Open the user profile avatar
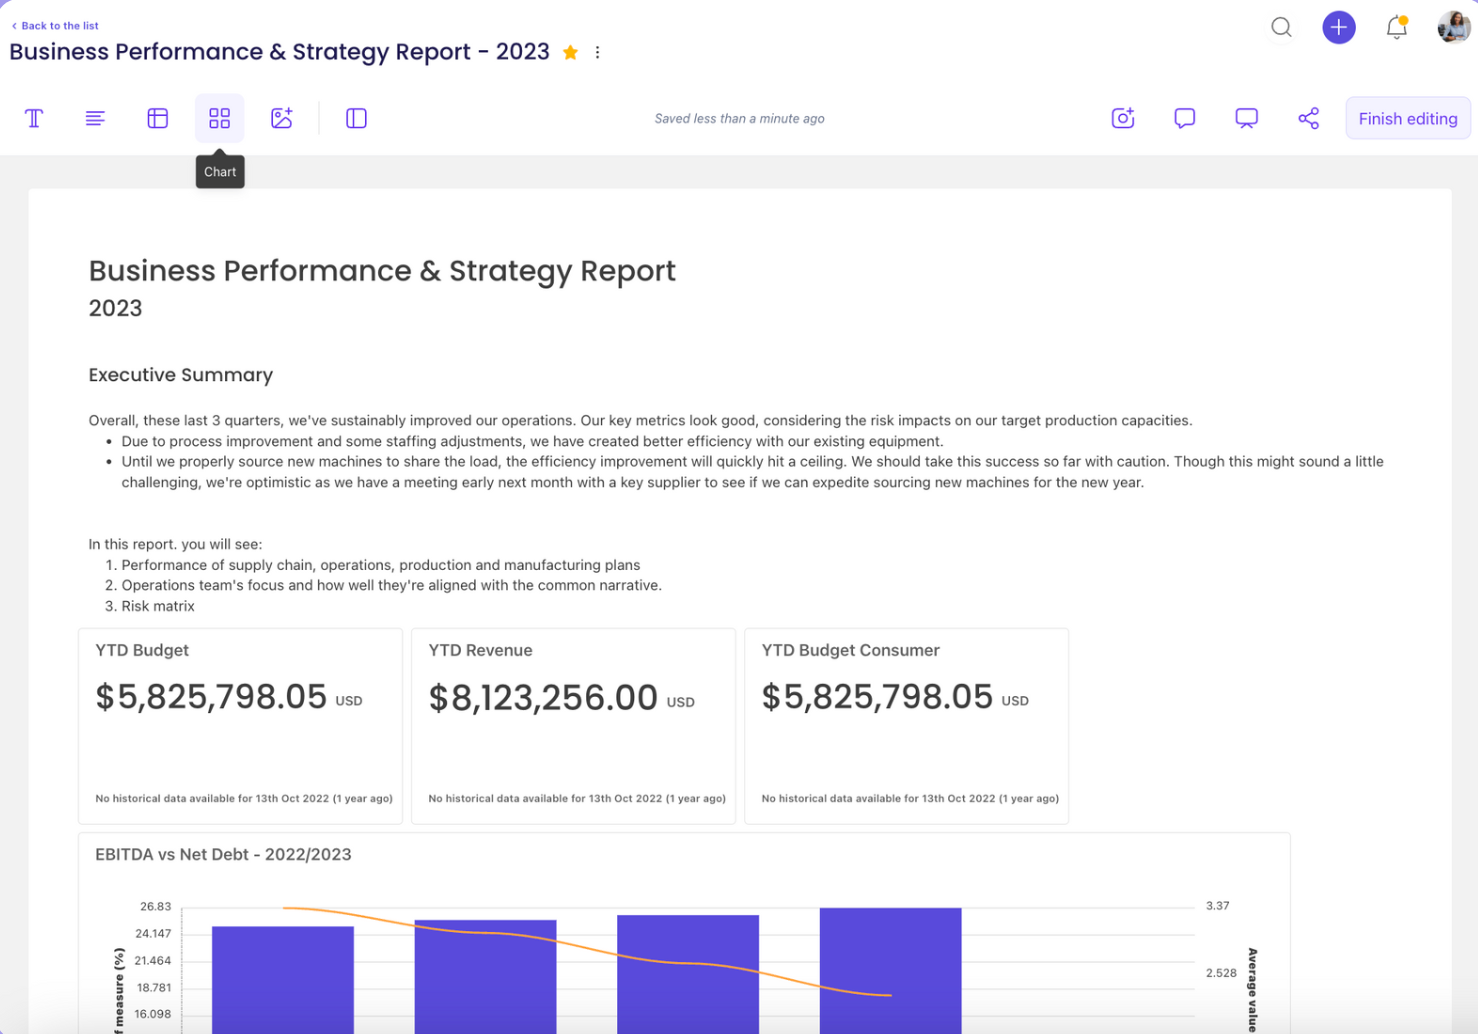The width and height of the screenshot is (1478, 1034). coord(1452,27)
